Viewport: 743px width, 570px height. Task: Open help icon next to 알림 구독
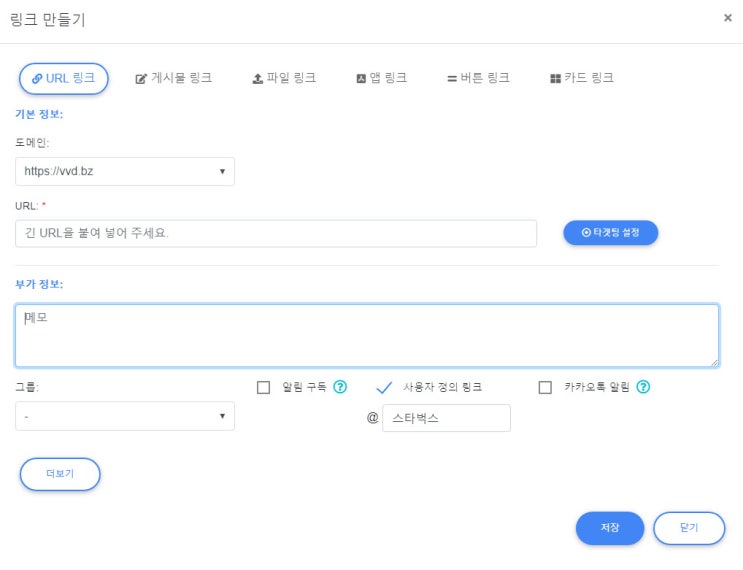coord(340,387)
